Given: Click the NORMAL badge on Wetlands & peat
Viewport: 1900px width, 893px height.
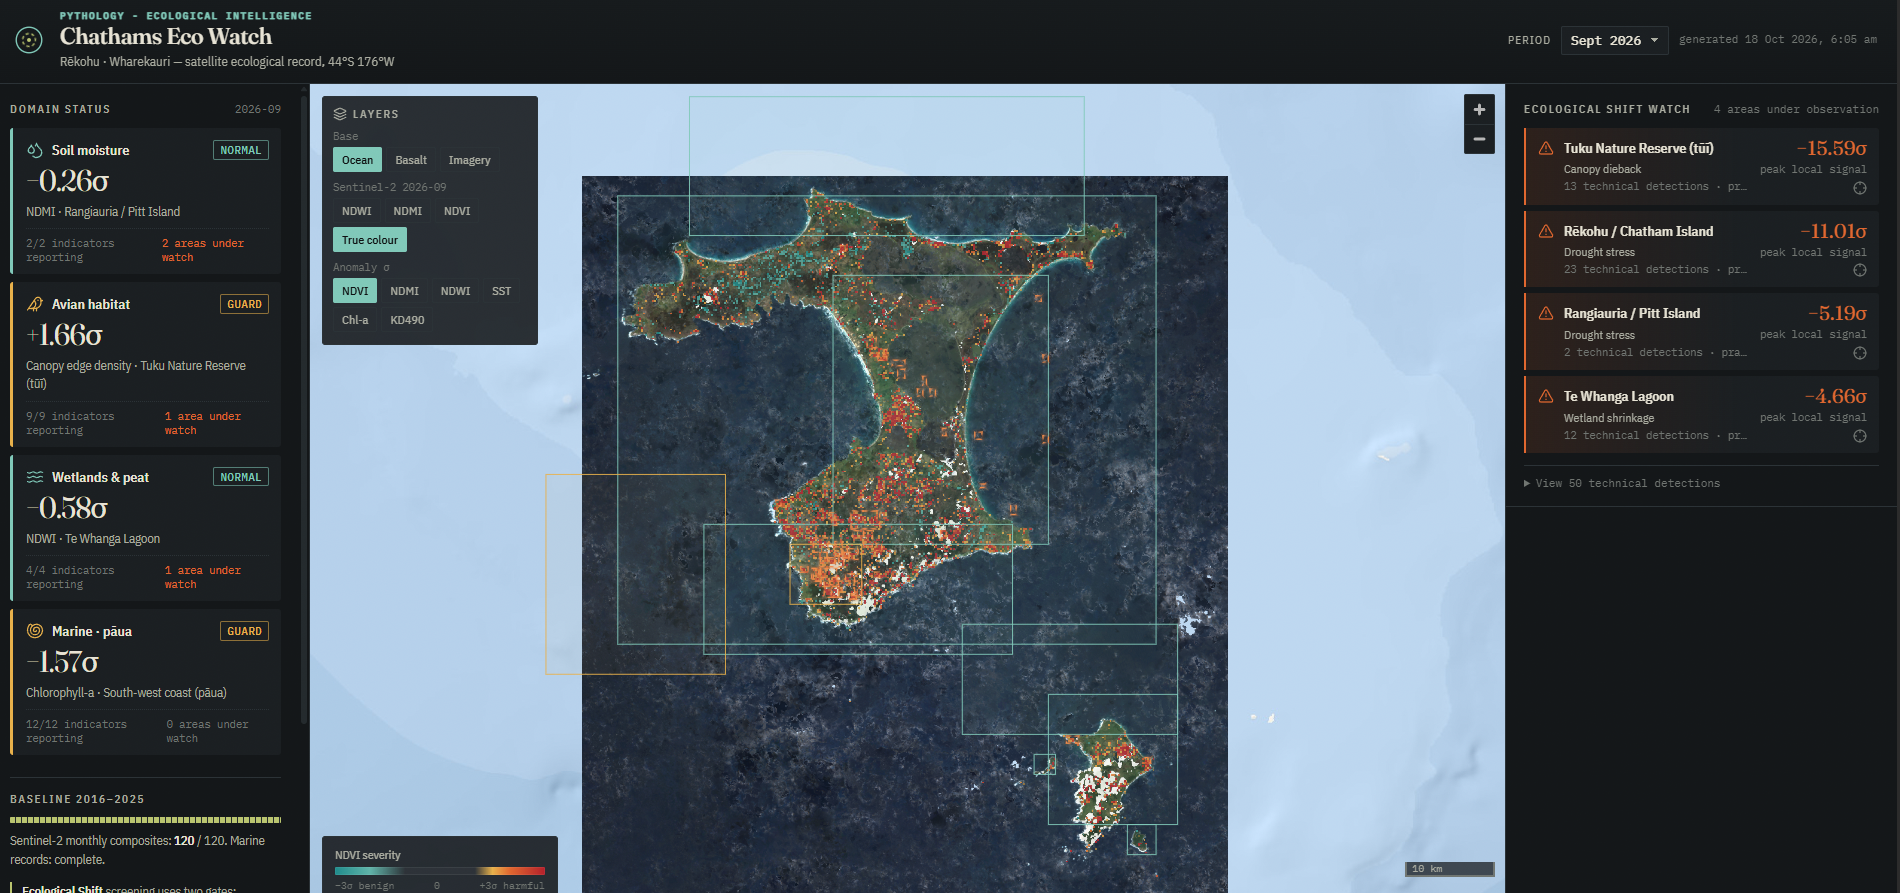Looking at the screenshot, I should pos(240,477).
